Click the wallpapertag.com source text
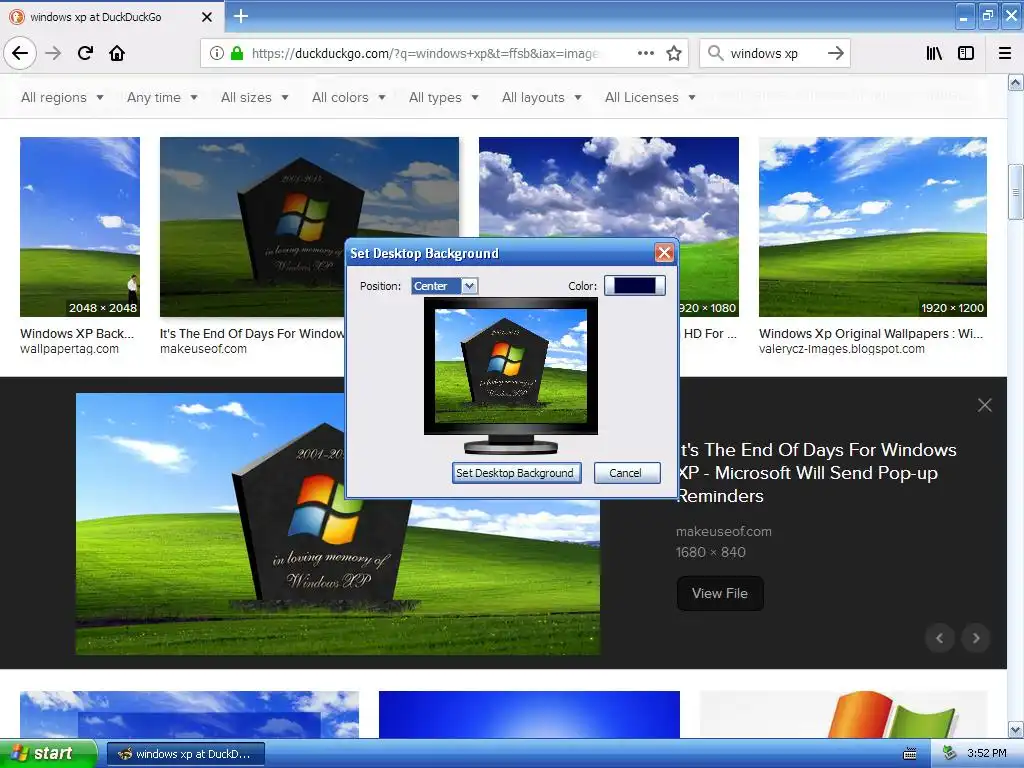Image resolution: width=1024 pixels, height=768 pixels. tap(69, 349)
